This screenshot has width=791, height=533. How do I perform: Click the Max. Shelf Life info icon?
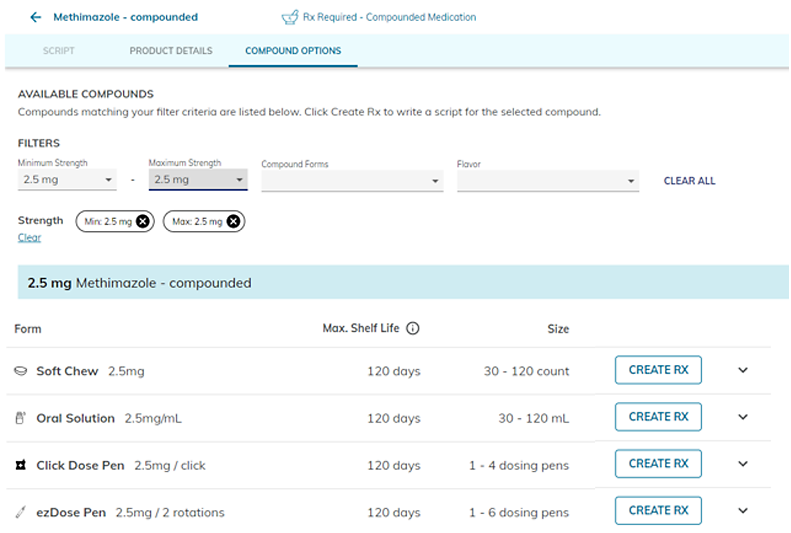413,328
